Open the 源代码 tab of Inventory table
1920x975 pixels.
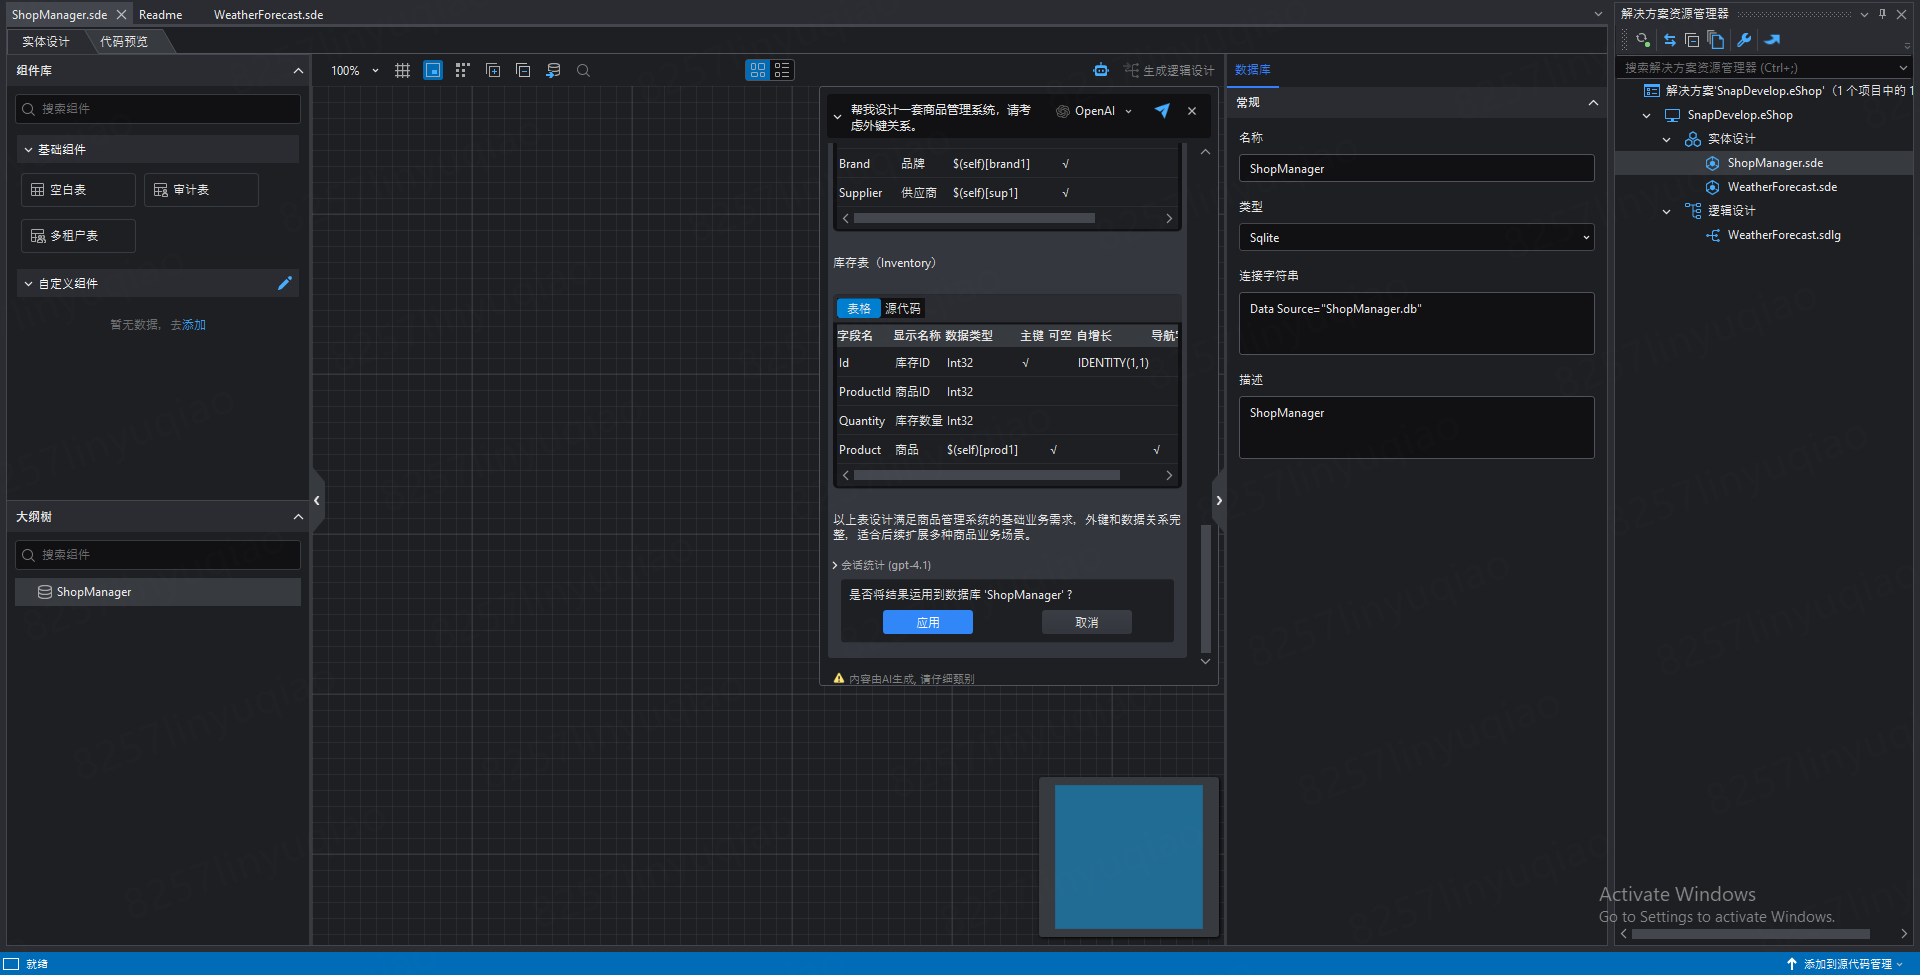click(x=902, y=308)
